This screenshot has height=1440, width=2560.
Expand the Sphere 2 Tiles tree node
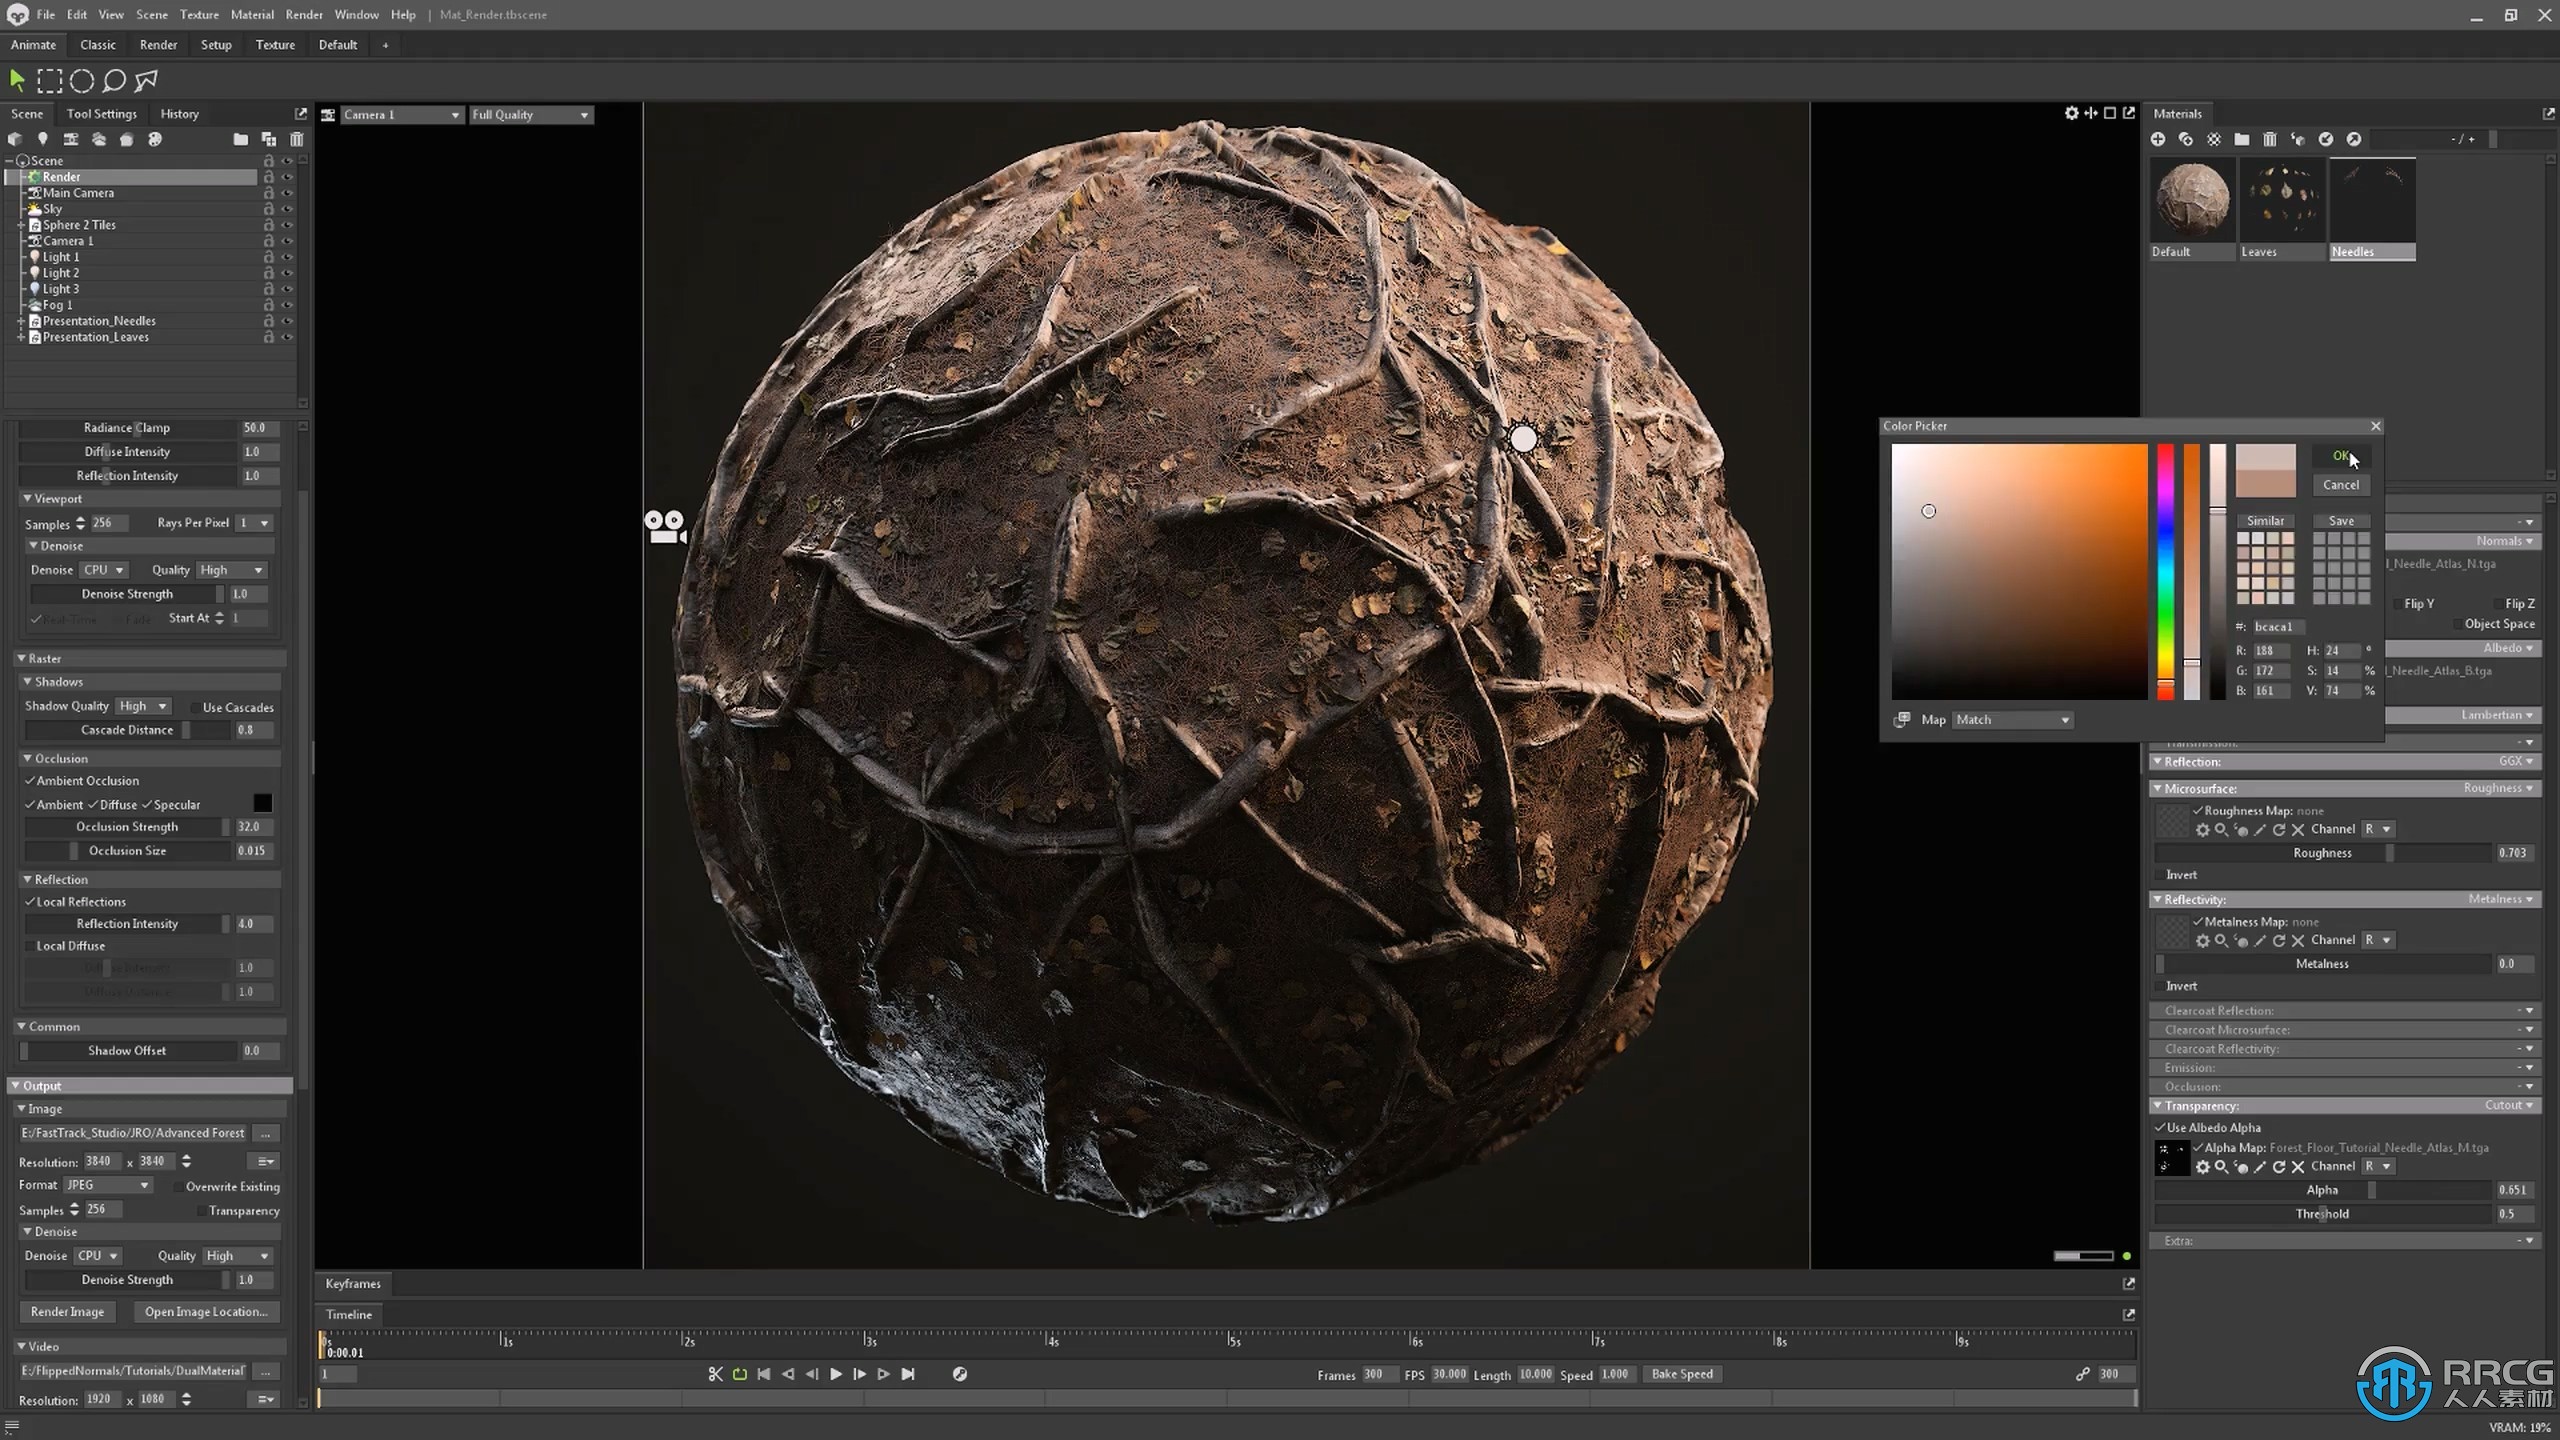21,225
